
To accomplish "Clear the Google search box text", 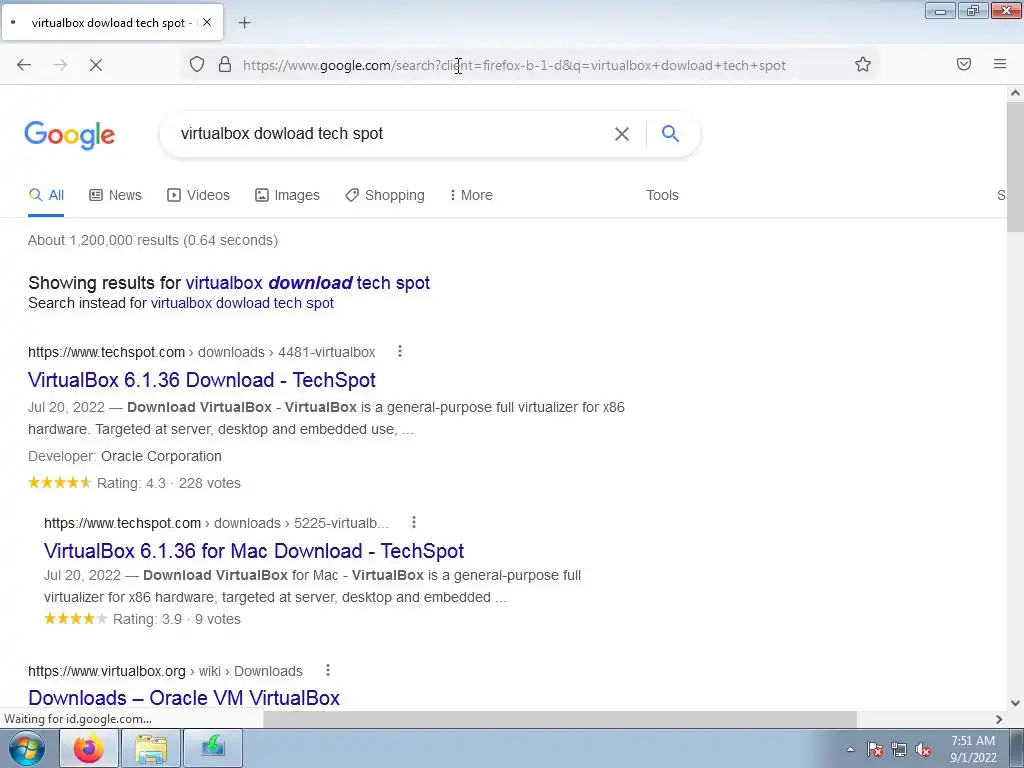I will 622,134.
